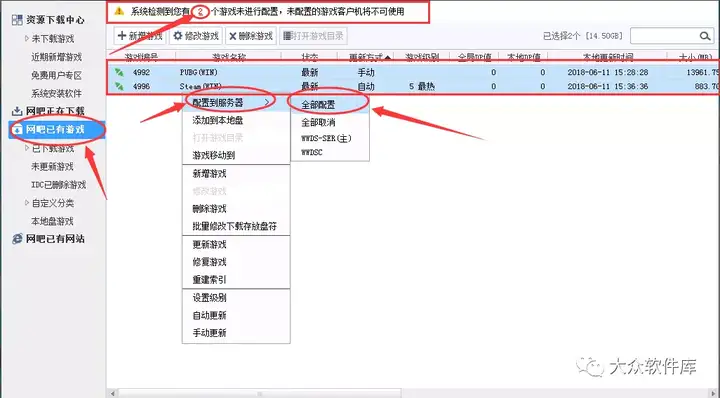Open 近期新增游戏 in the sidebar

pyautogui.click(x=56, y=57)
